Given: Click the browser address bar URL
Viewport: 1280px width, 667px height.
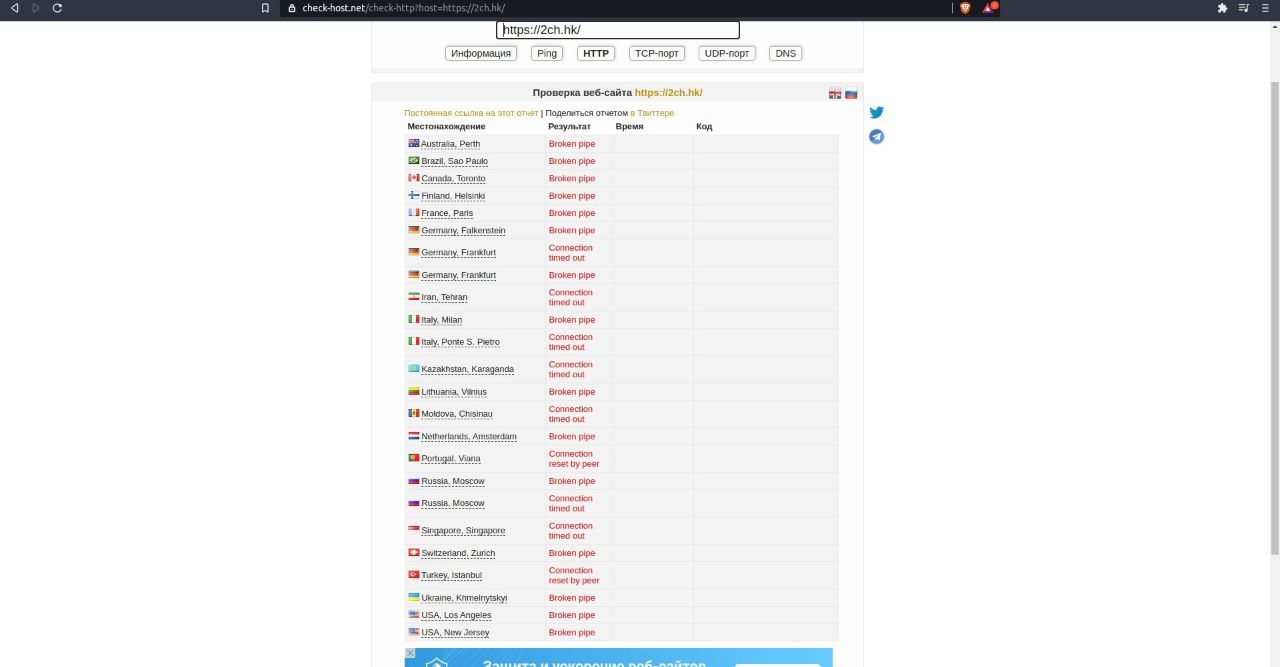Looking at the screenshot, I should 404,7.
